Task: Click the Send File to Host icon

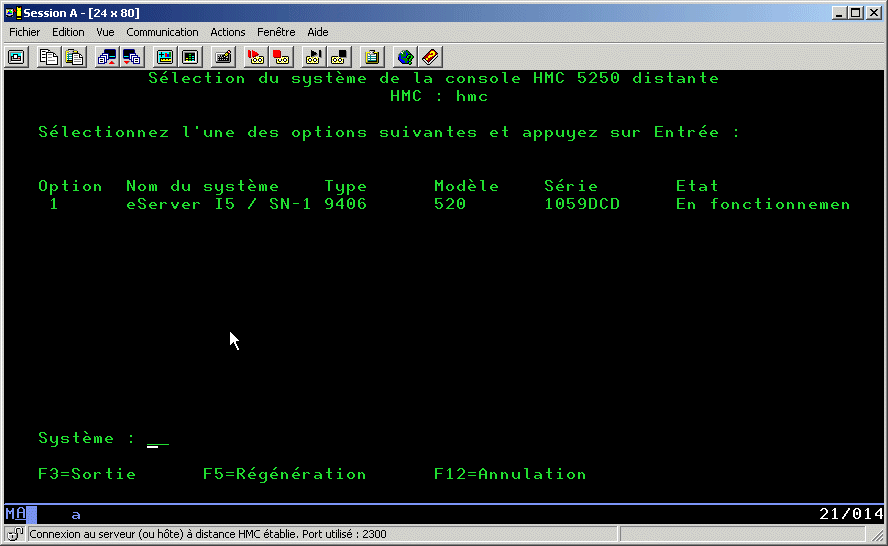Action: click(x=106, y=57)
